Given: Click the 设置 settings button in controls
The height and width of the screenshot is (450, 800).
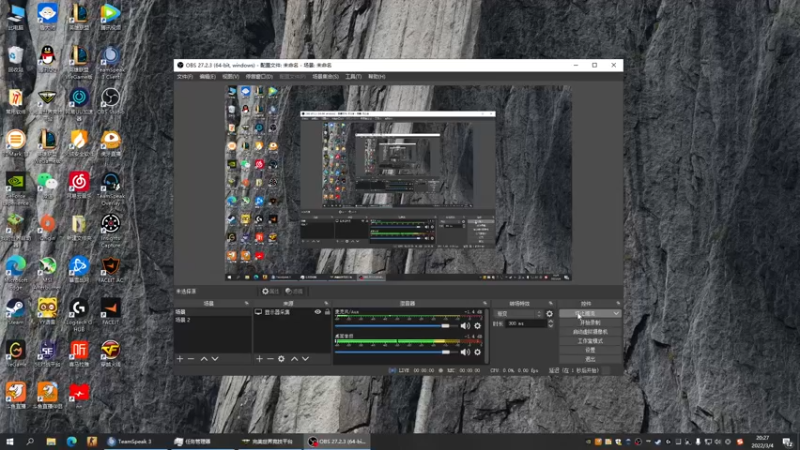Looking at the screenshot, I should pos(590,350).
